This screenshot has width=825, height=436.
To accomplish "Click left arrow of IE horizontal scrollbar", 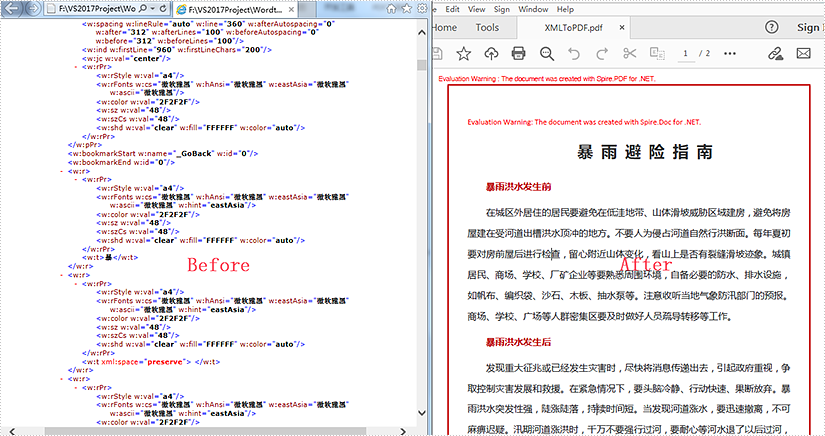I will tap(12, 431).
